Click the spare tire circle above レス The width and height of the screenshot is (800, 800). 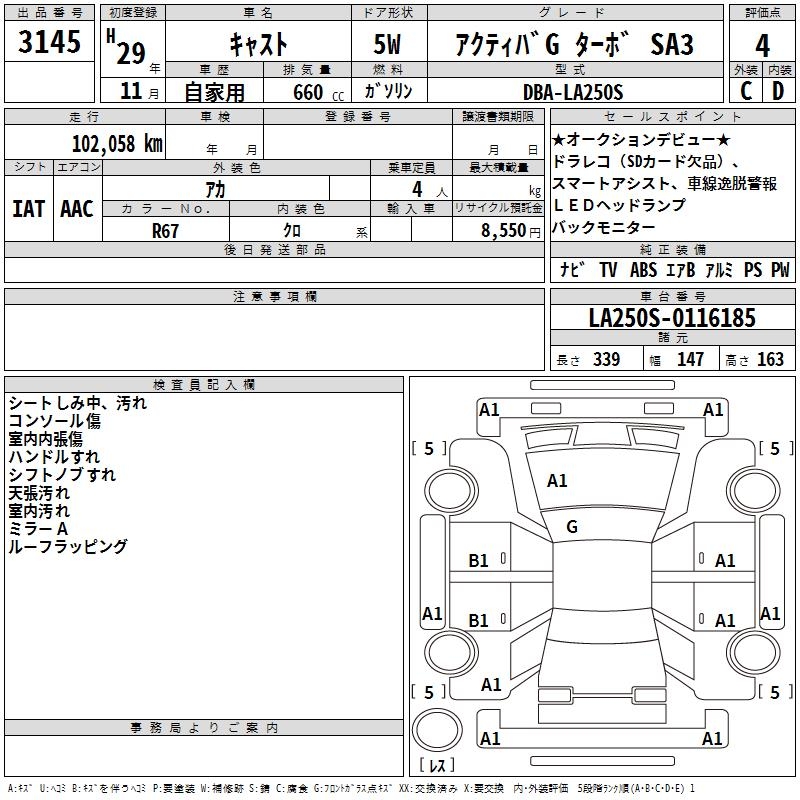437,730
